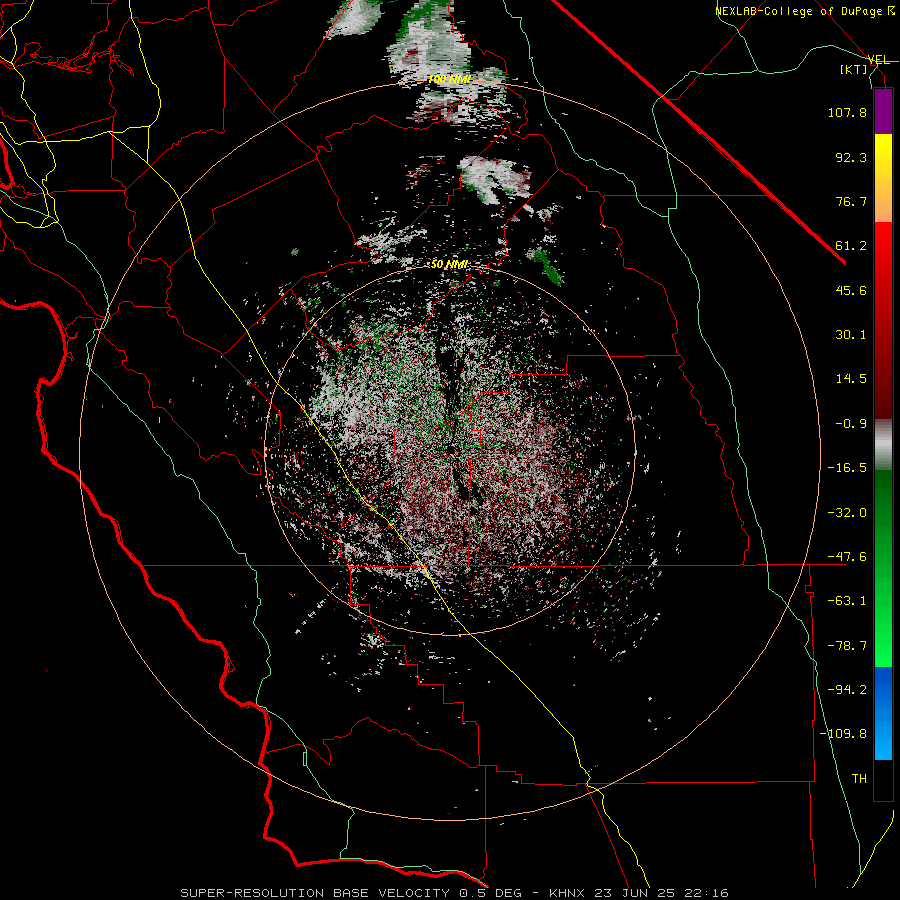Click the 45.6 value on velocity scale

click(851, 290)
